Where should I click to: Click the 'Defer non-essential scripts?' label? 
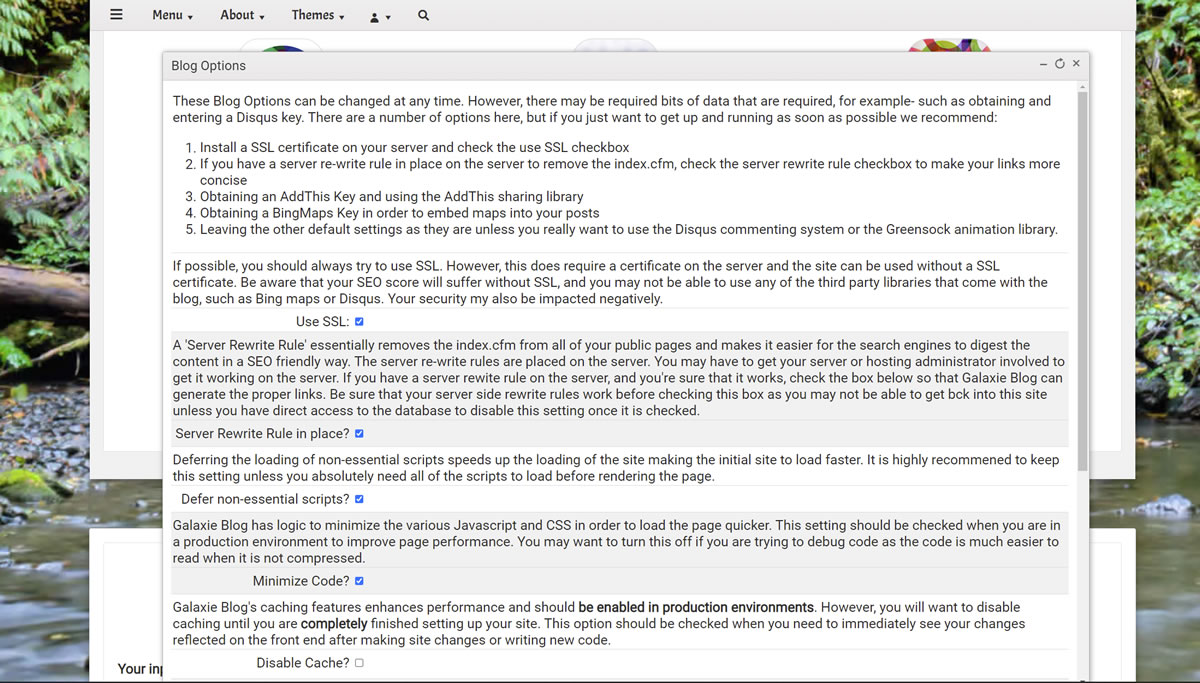point(265,499)
